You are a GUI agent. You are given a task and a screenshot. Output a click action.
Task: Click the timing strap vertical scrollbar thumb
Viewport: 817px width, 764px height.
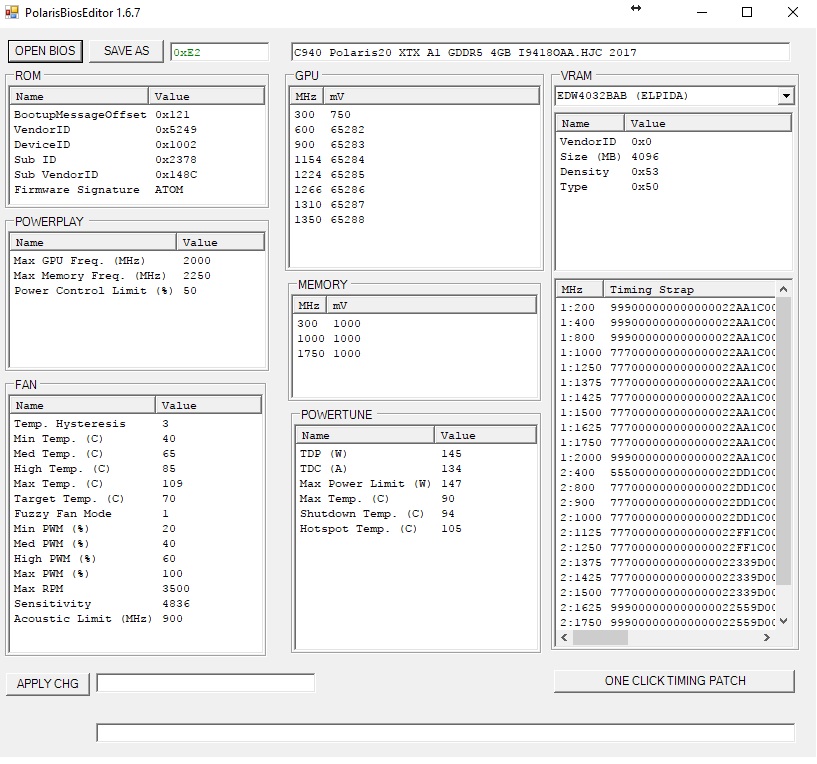[783, 441]
